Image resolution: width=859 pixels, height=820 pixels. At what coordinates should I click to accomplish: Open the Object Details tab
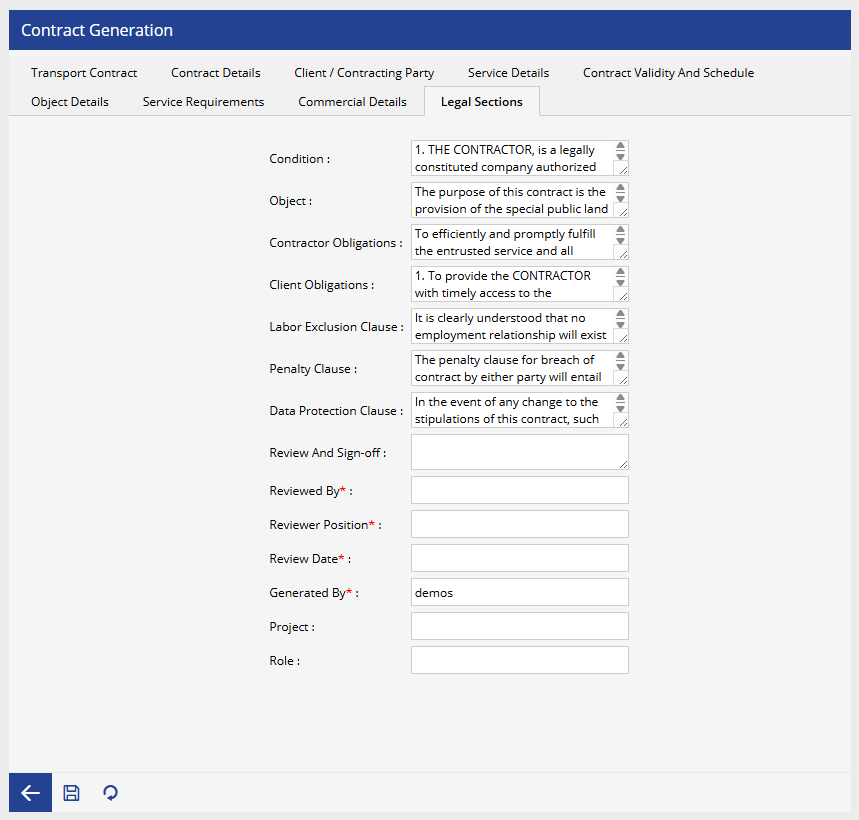click(70, 102)
